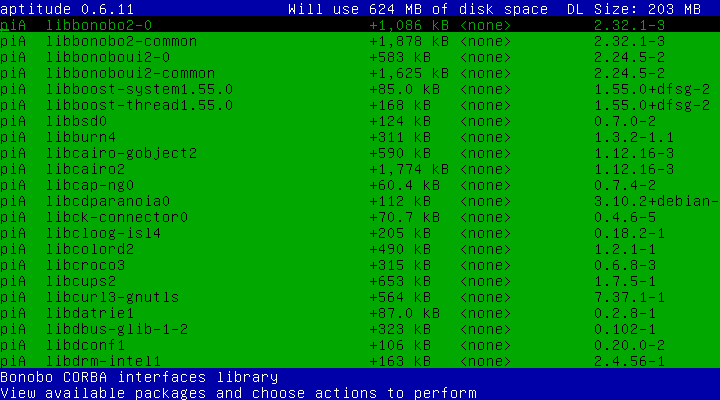The height and width of the screenshot is (400, 720).
Task: Click the piA status flag of libdatrie1
Action: (13, 313)
